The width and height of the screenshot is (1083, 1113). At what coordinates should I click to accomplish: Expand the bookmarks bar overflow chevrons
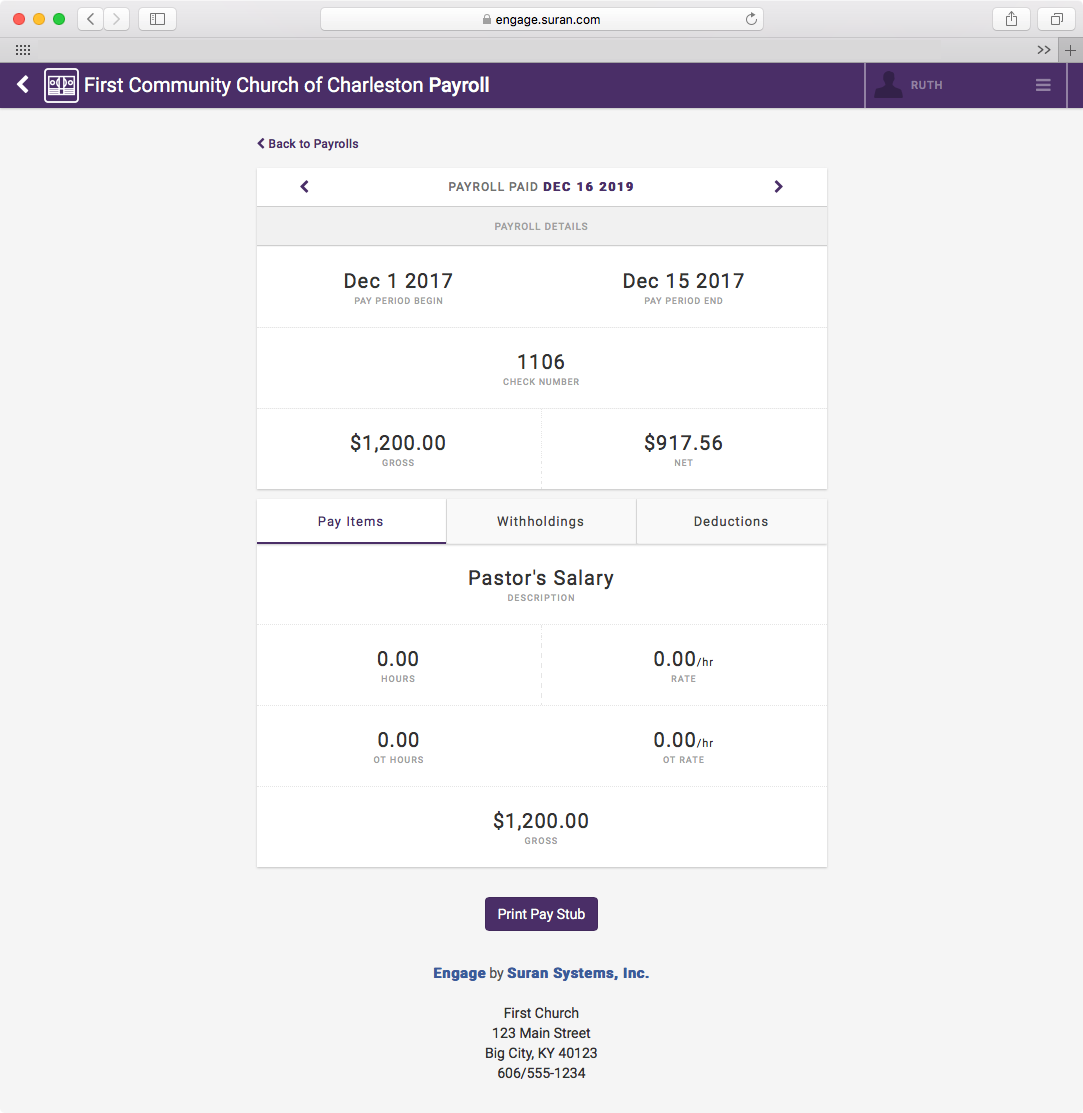click(1044, 50)
